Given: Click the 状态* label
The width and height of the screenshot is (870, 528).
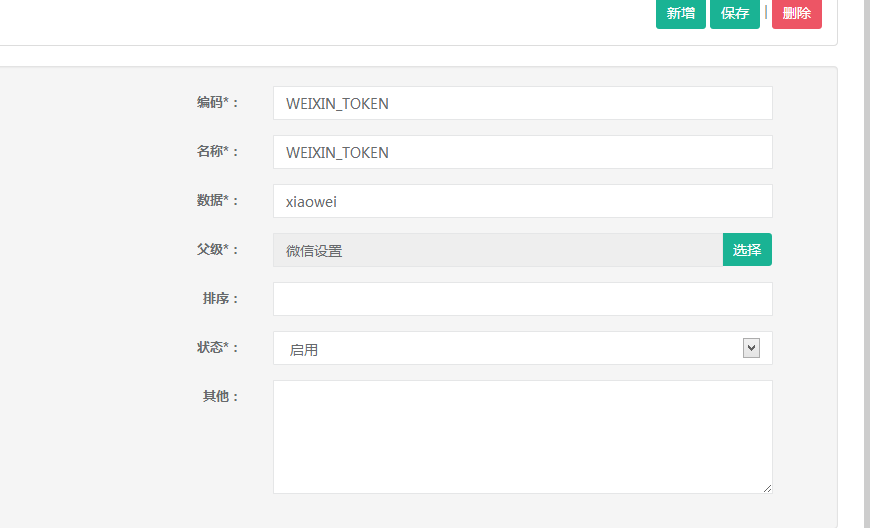Looking at the screenshot, I should click(x=218, y=347).
